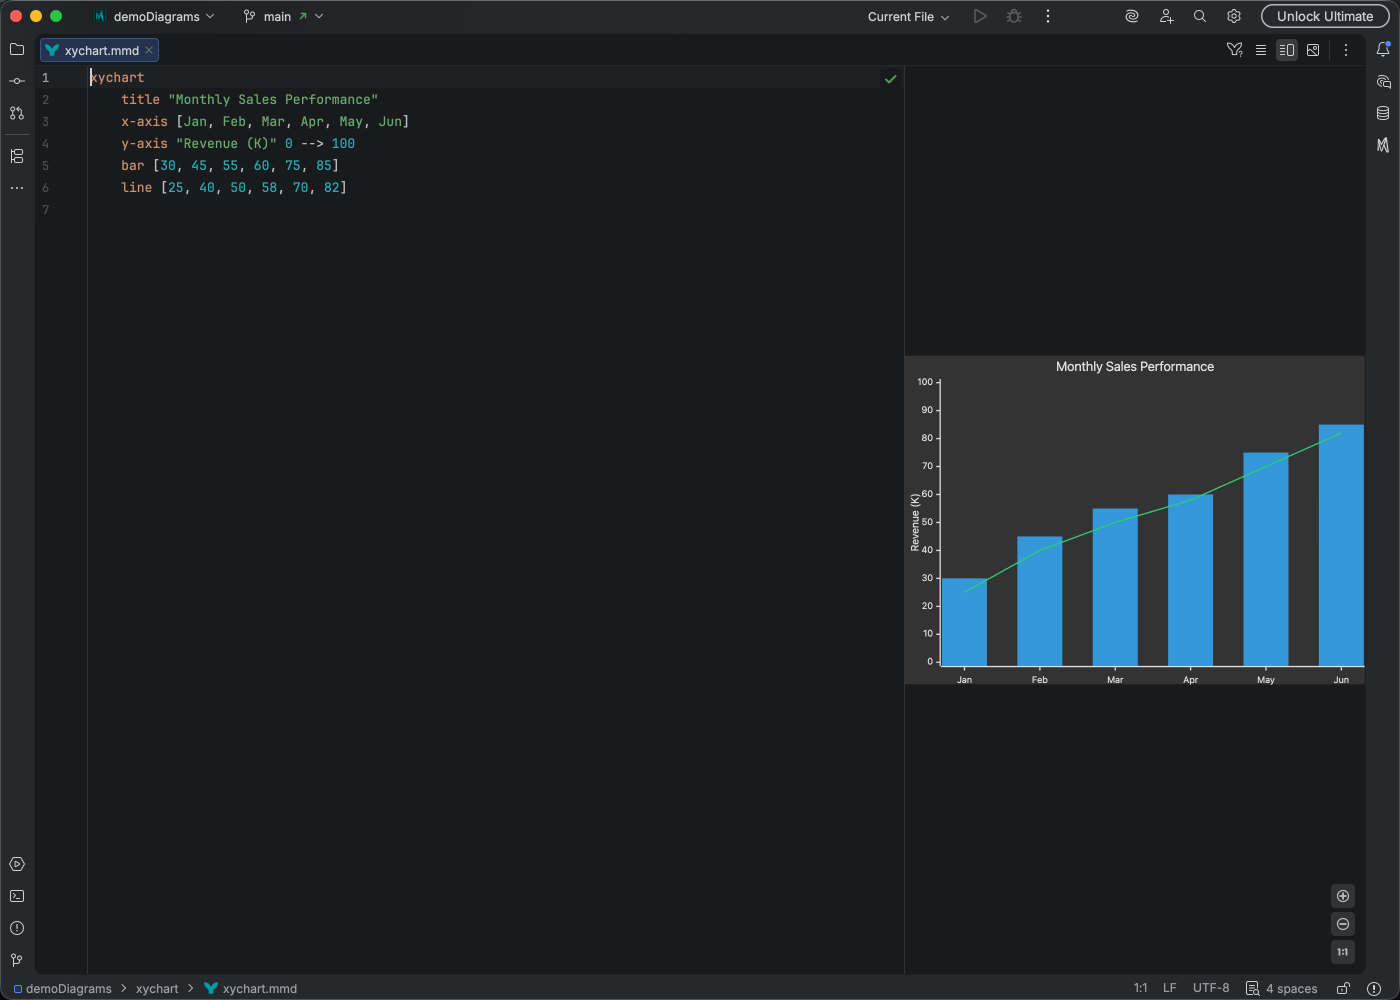Switch preview panel to editor-only mode
This screenshot has height=1000, width=1400.
[x=1261, y=49]
